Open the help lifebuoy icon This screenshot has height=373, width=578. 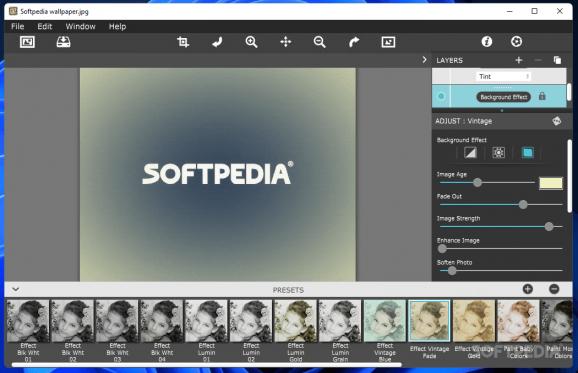point(516,41)
